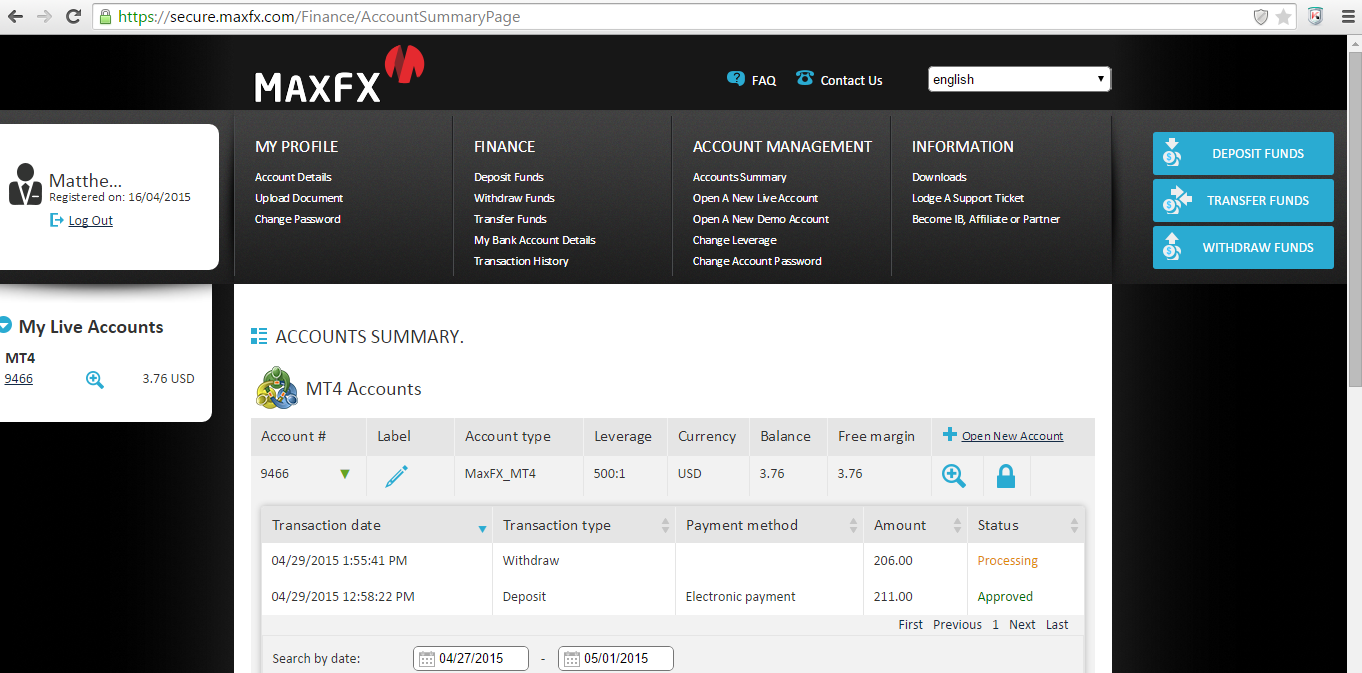The height and width of the screenshot is (673, 1362).
Task: Open Accounts Summary menu item
Action: coord(740,177)
